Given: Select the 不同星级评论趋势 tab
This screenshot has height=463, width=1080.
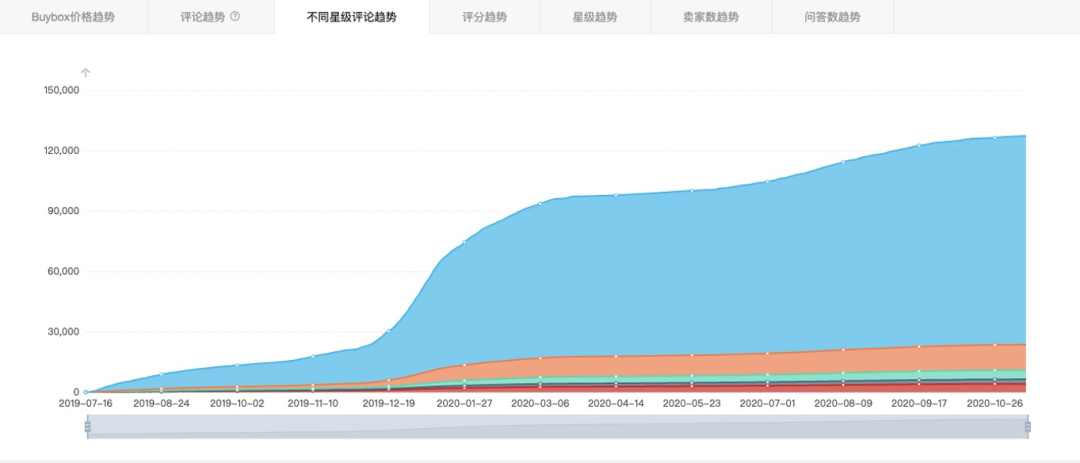Looking at the screenshot, I should coord(351,17).
